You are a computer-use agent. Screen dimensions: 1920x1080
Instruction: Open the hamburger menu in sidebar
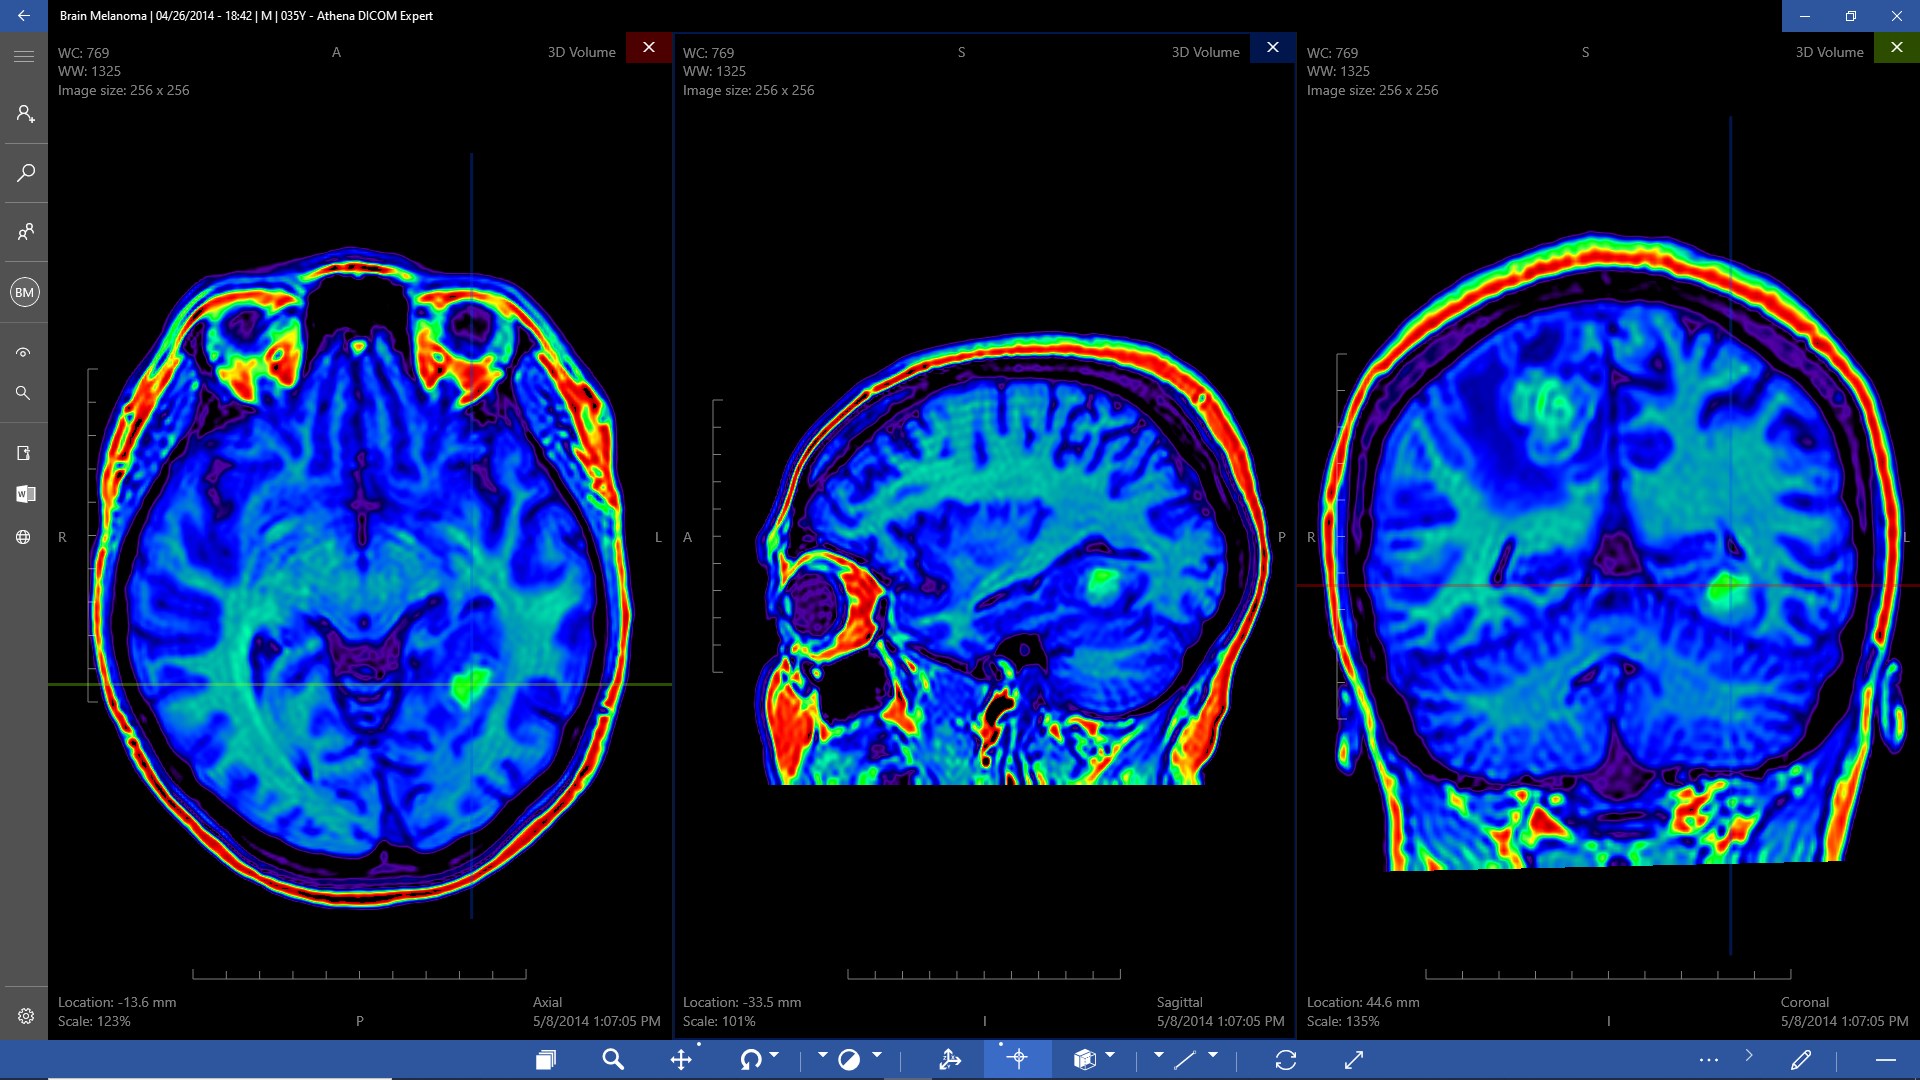pos(24,57)
